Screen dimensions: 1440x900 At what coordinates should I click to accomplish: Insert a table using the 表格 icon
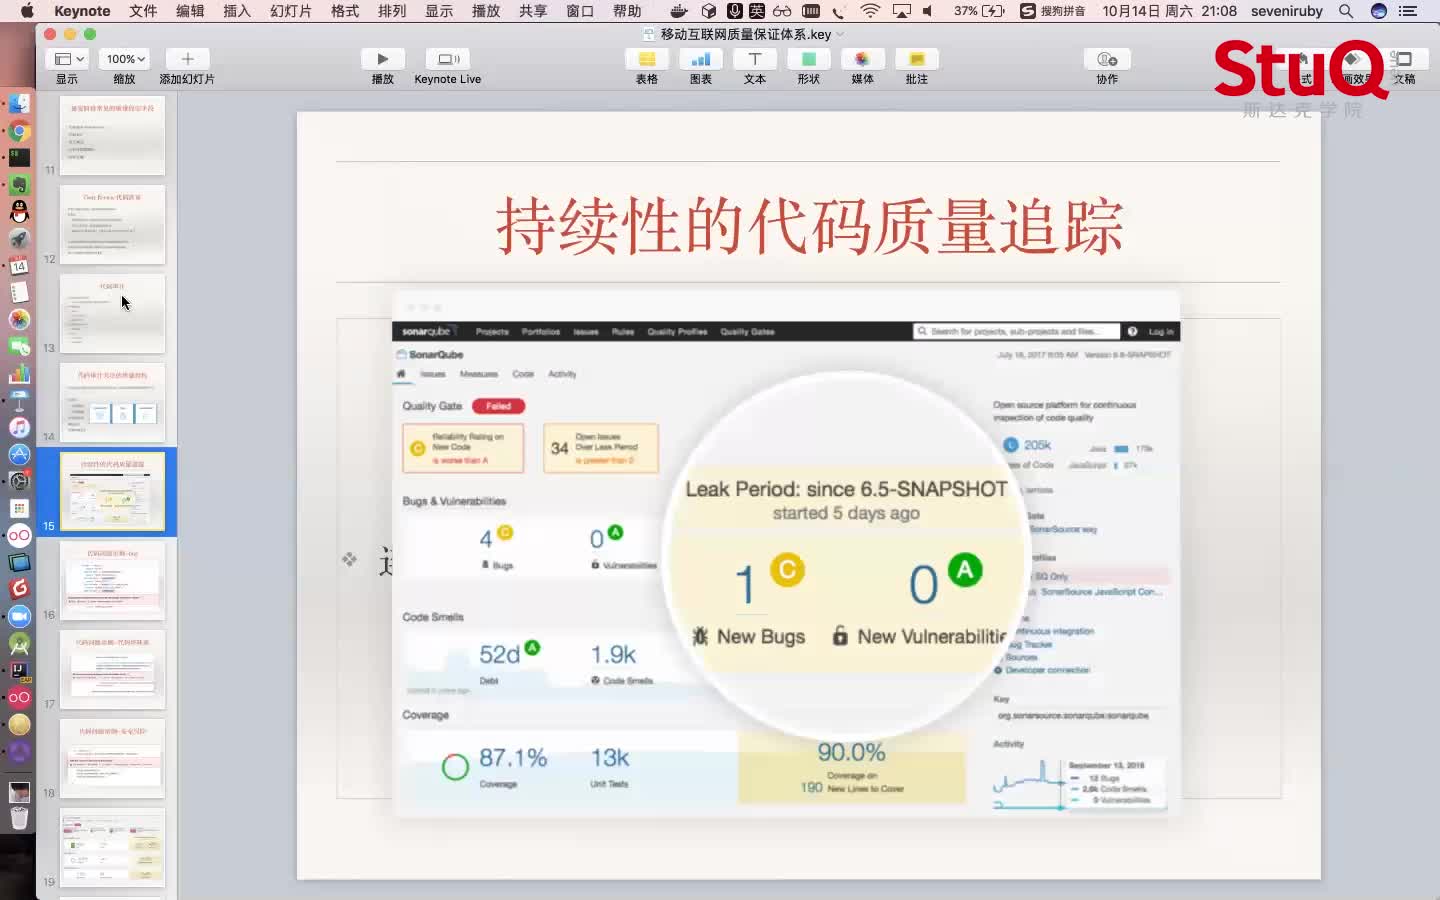click(647, 59)
